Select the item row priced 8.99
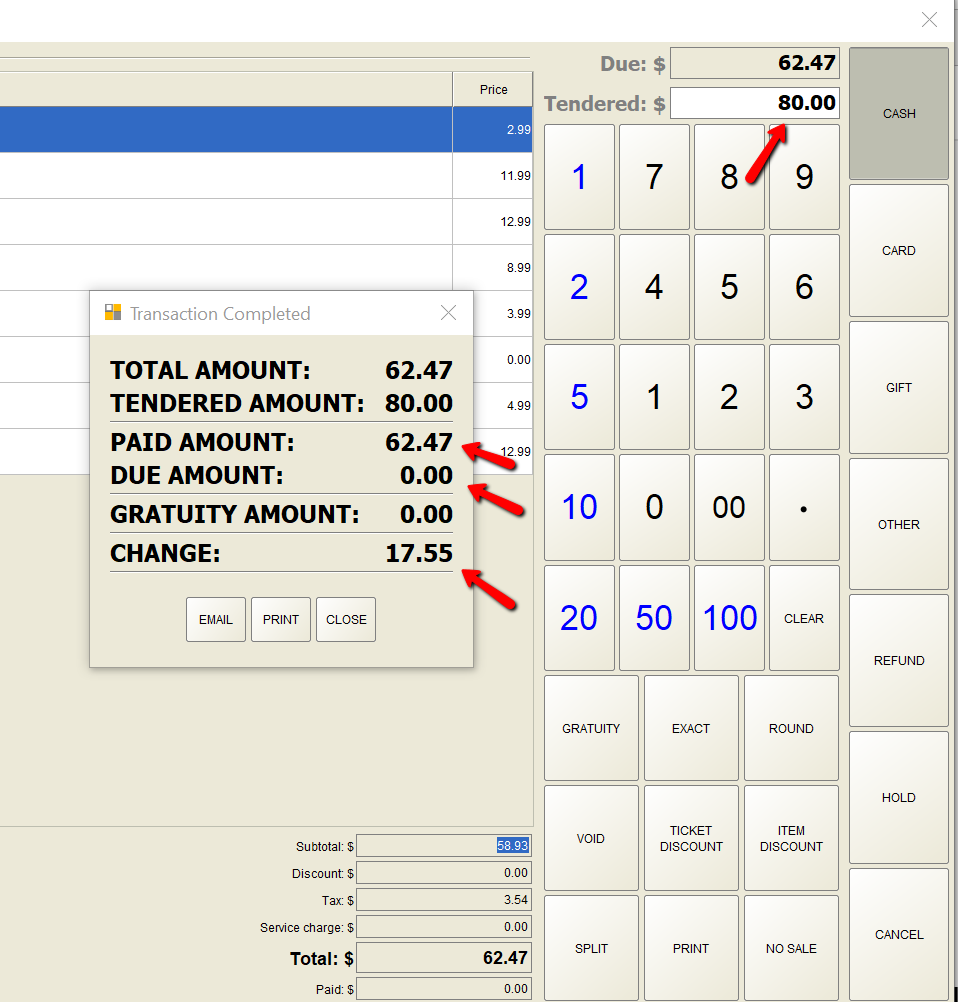 point(266,267)
